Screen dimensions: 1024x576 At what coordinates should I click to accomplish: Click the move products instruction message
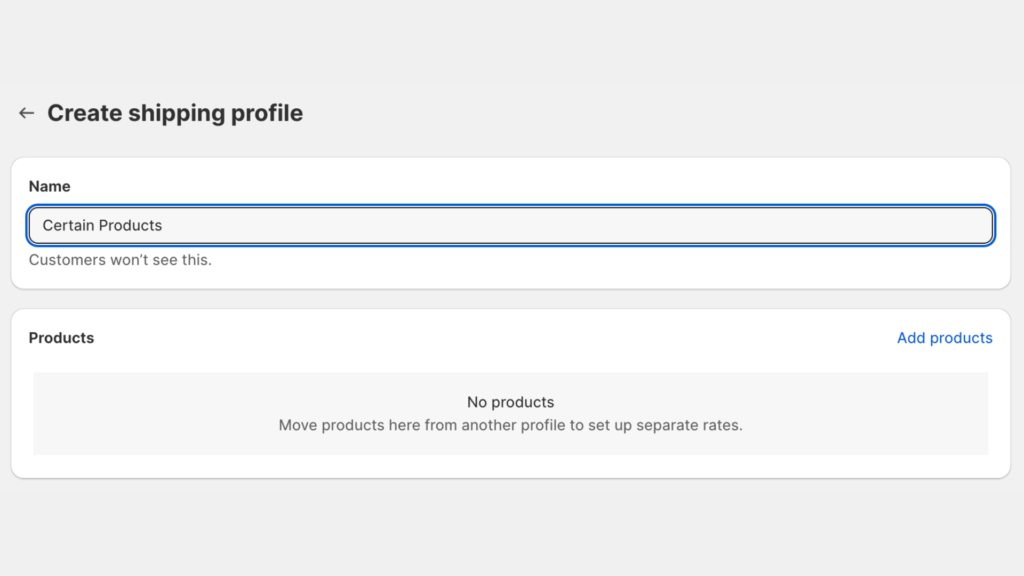[511, 425]
